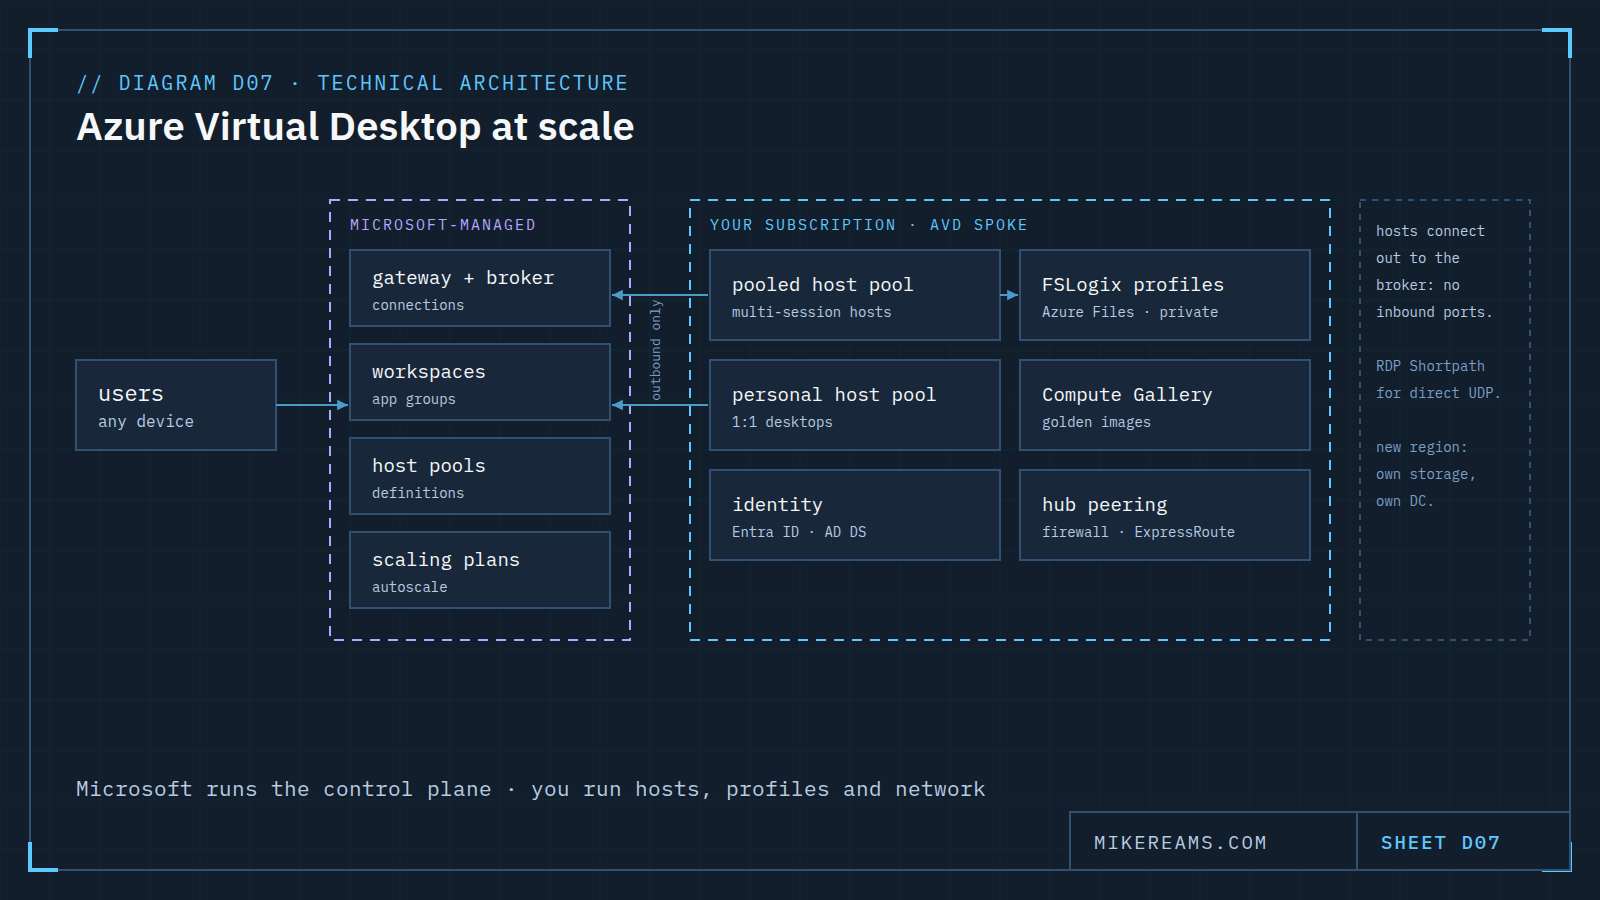The height and width of the screenshot is (900, 1600).
Task: Click the 'SHEET D07' footer cell
Action: (x=1463, y=841)
